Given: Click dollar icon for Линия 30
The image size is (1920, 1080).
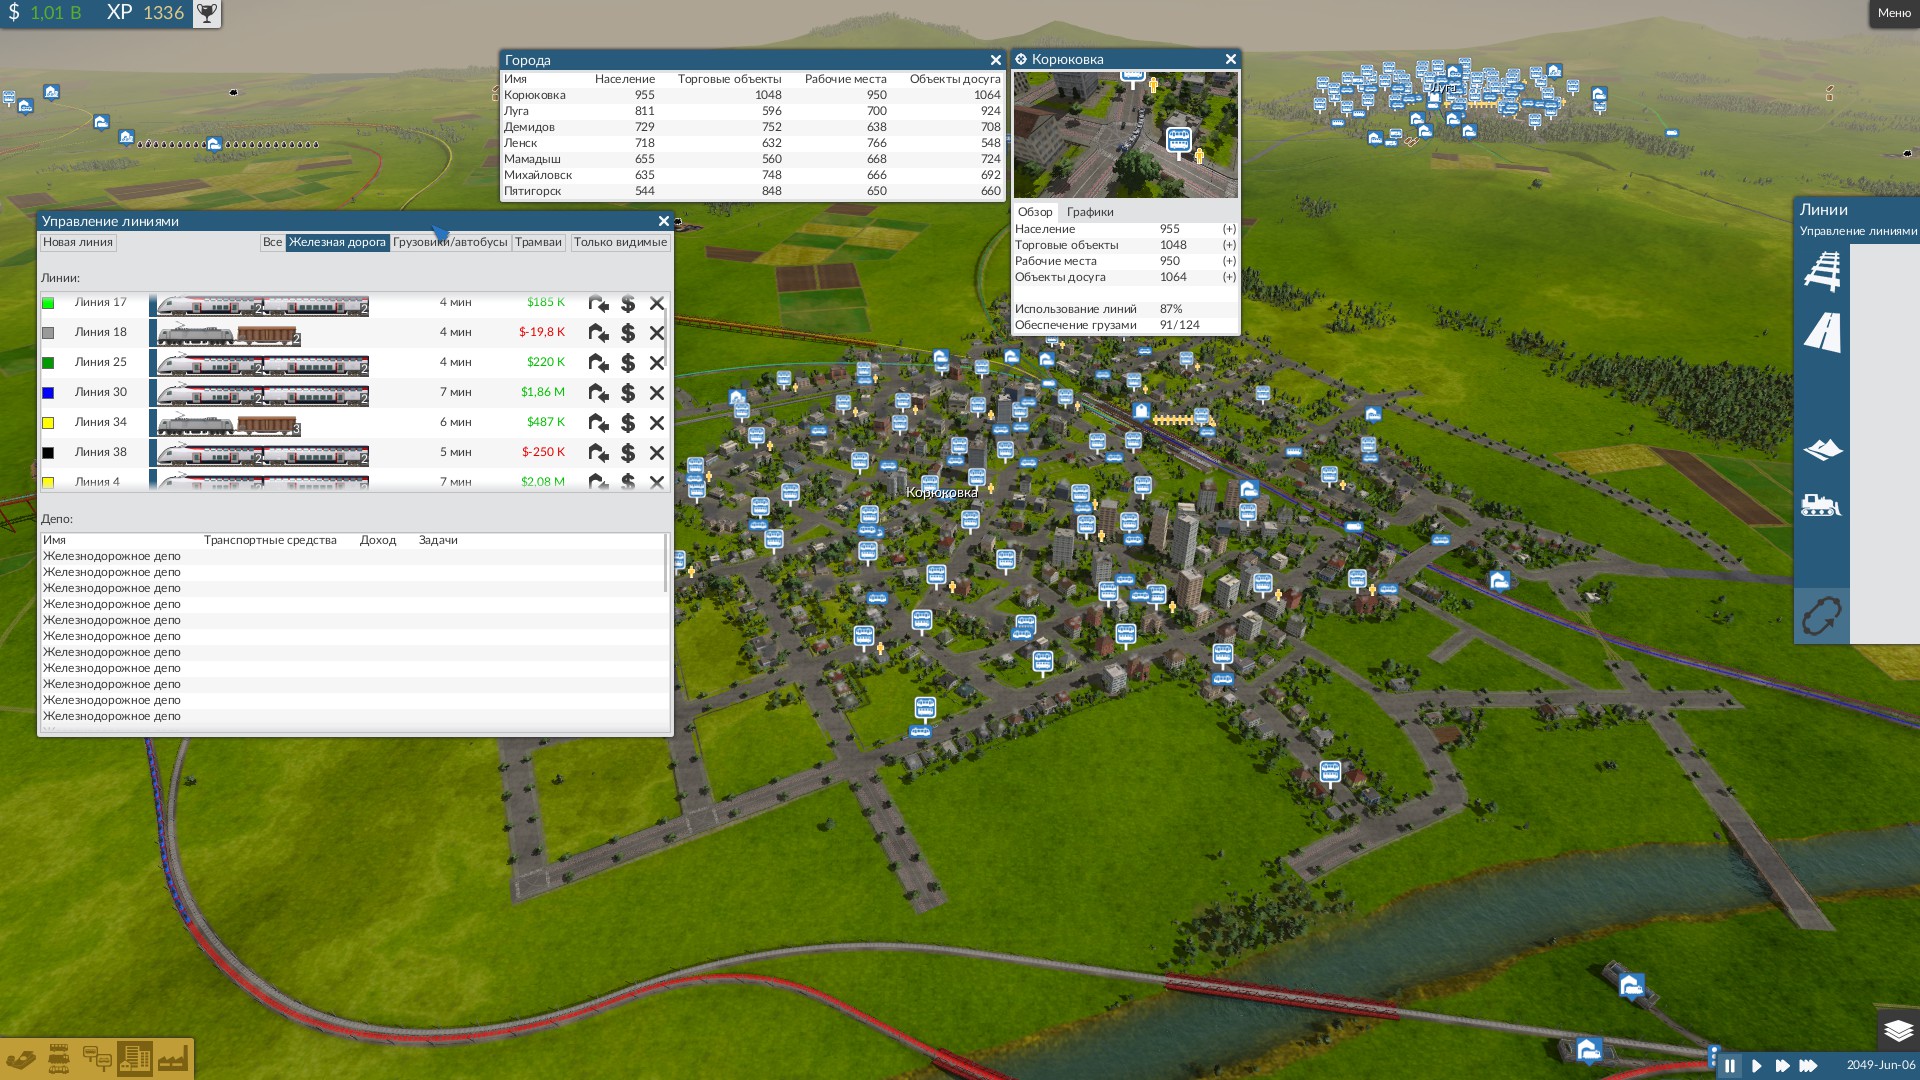Looking at the screenshot, I should pos(628,393).
